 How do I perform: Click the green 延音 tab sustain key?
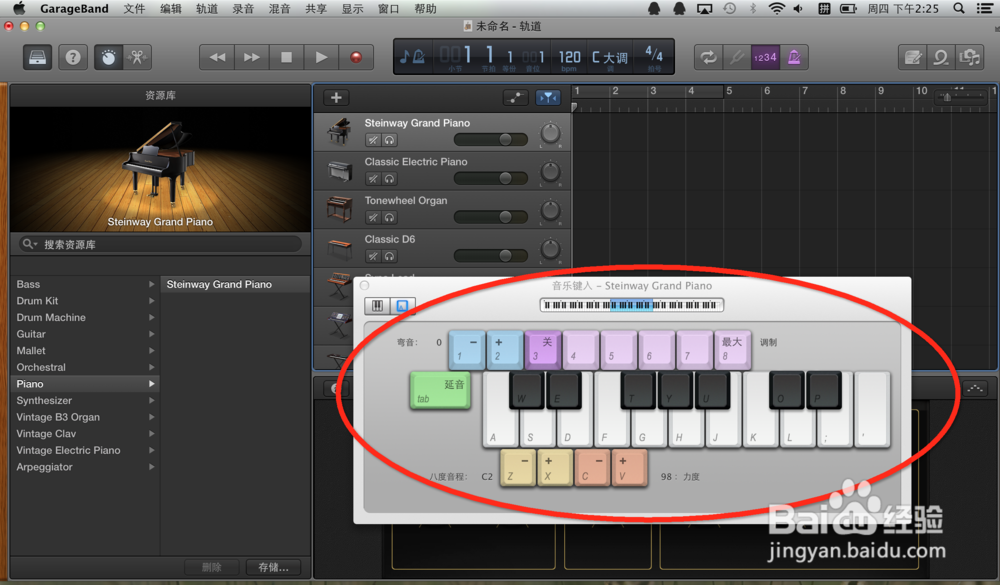tap(440, 390)
